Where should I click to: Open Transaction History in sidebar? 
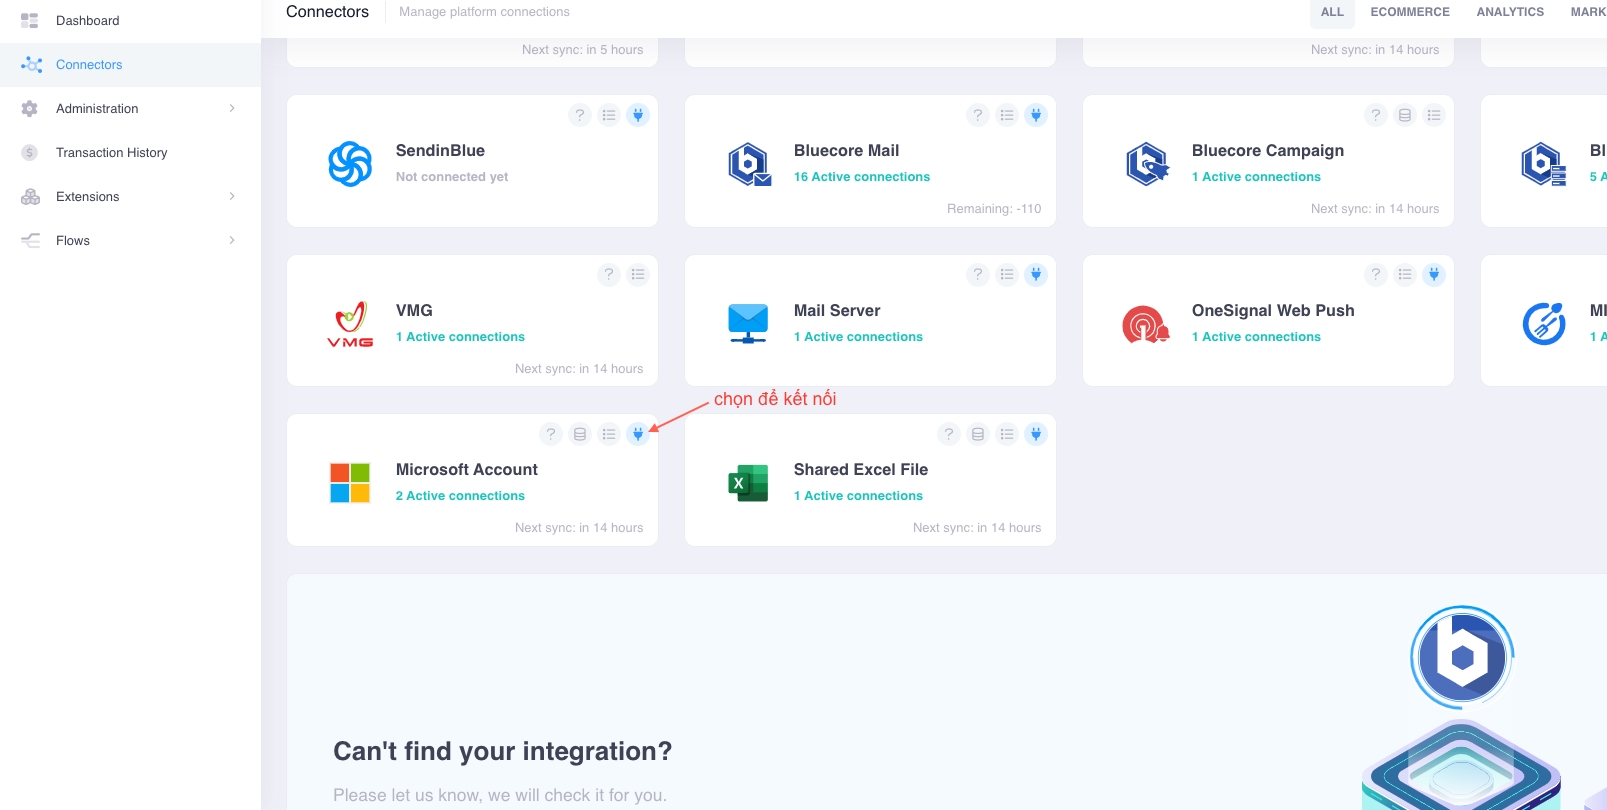pyautogui.click(x=111, y=152)
